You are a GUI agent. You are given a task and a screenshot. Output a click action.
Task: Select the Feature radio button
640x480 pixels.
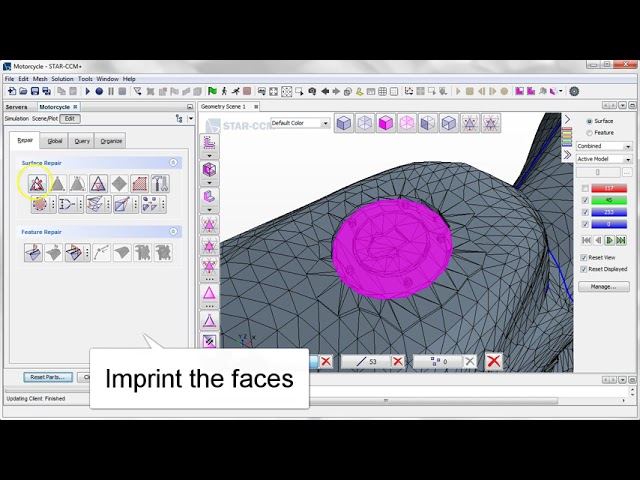coord(589,133)
